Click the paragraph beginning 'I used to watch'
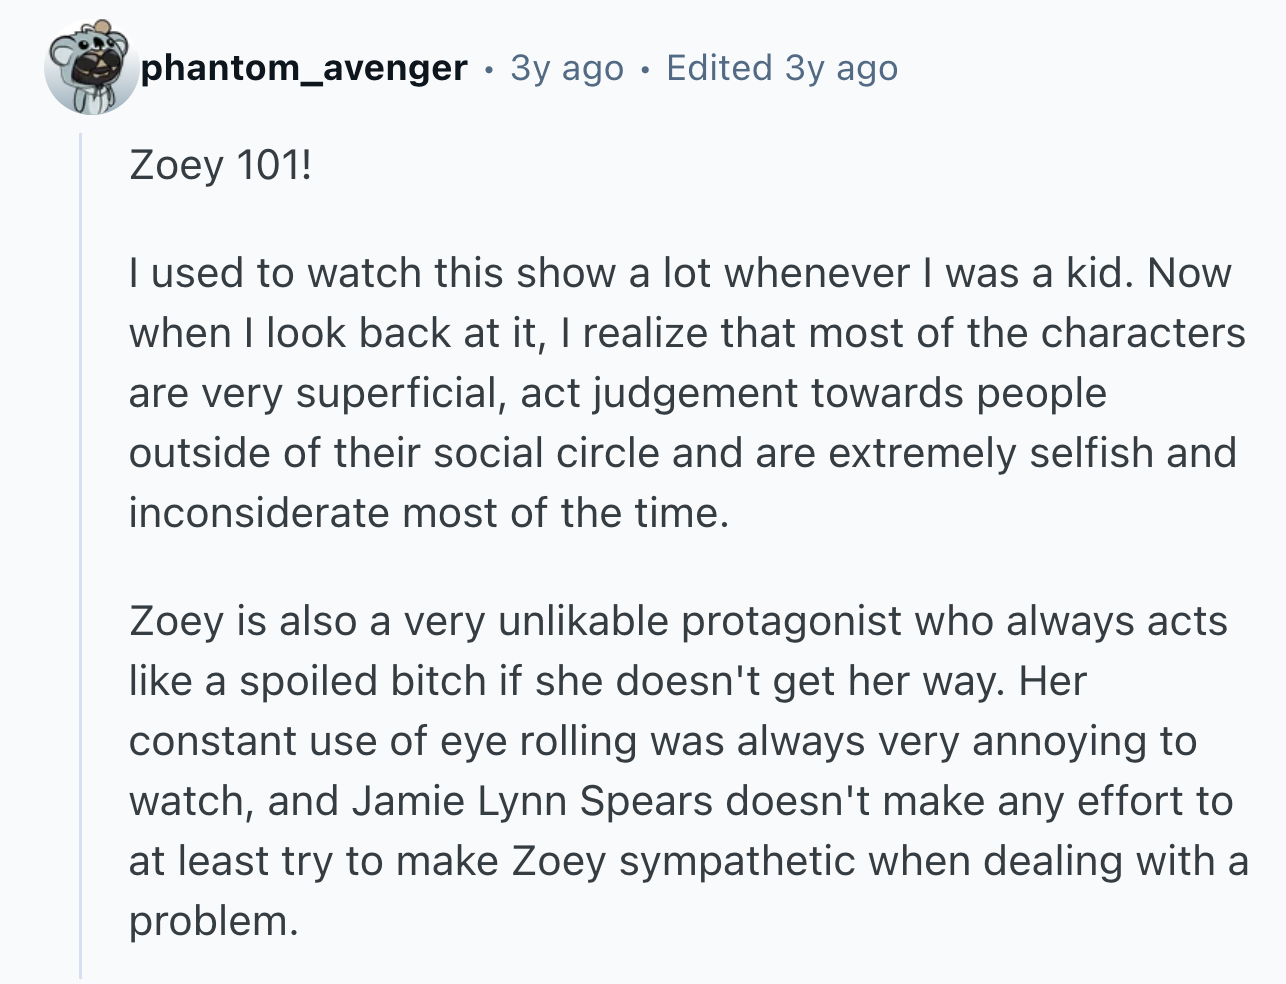 (x=687, y=393)
